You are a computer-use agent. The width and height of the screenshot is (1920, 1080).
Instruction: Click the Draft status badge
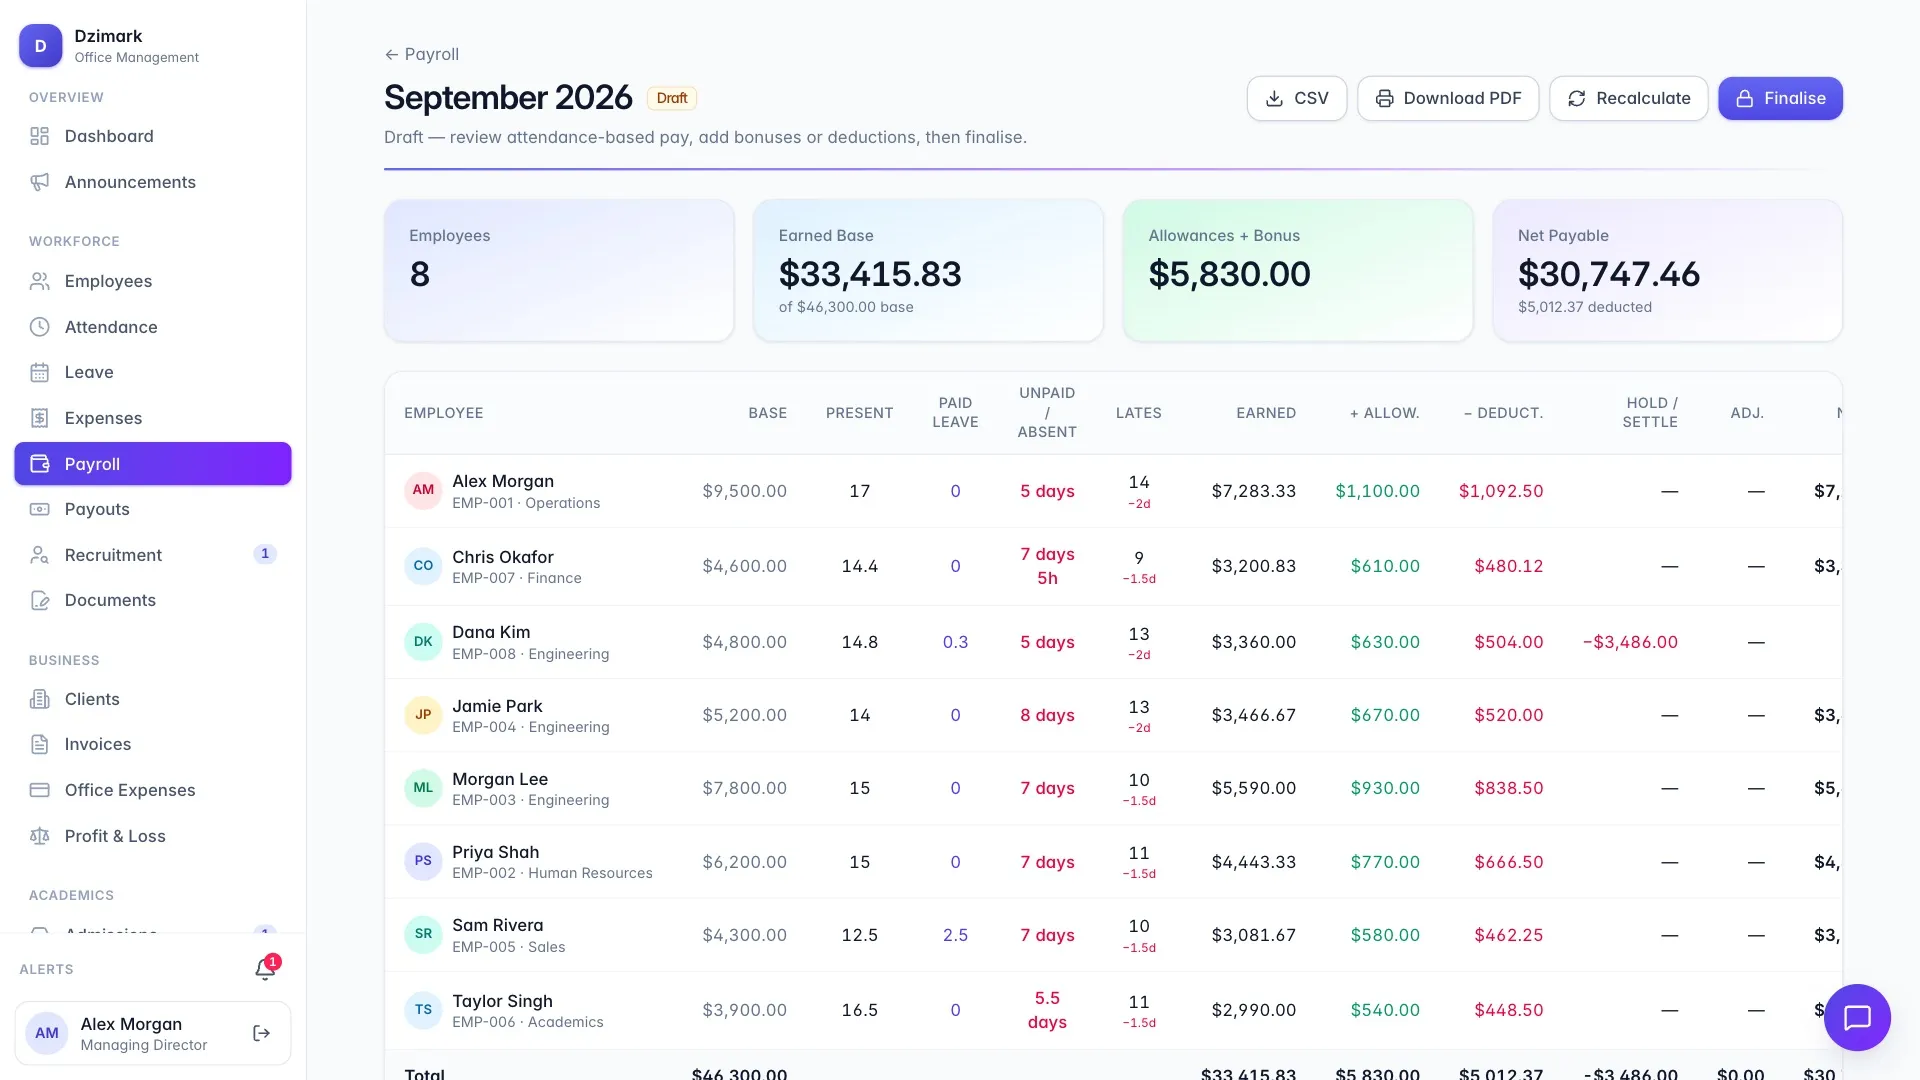(672, 98)
